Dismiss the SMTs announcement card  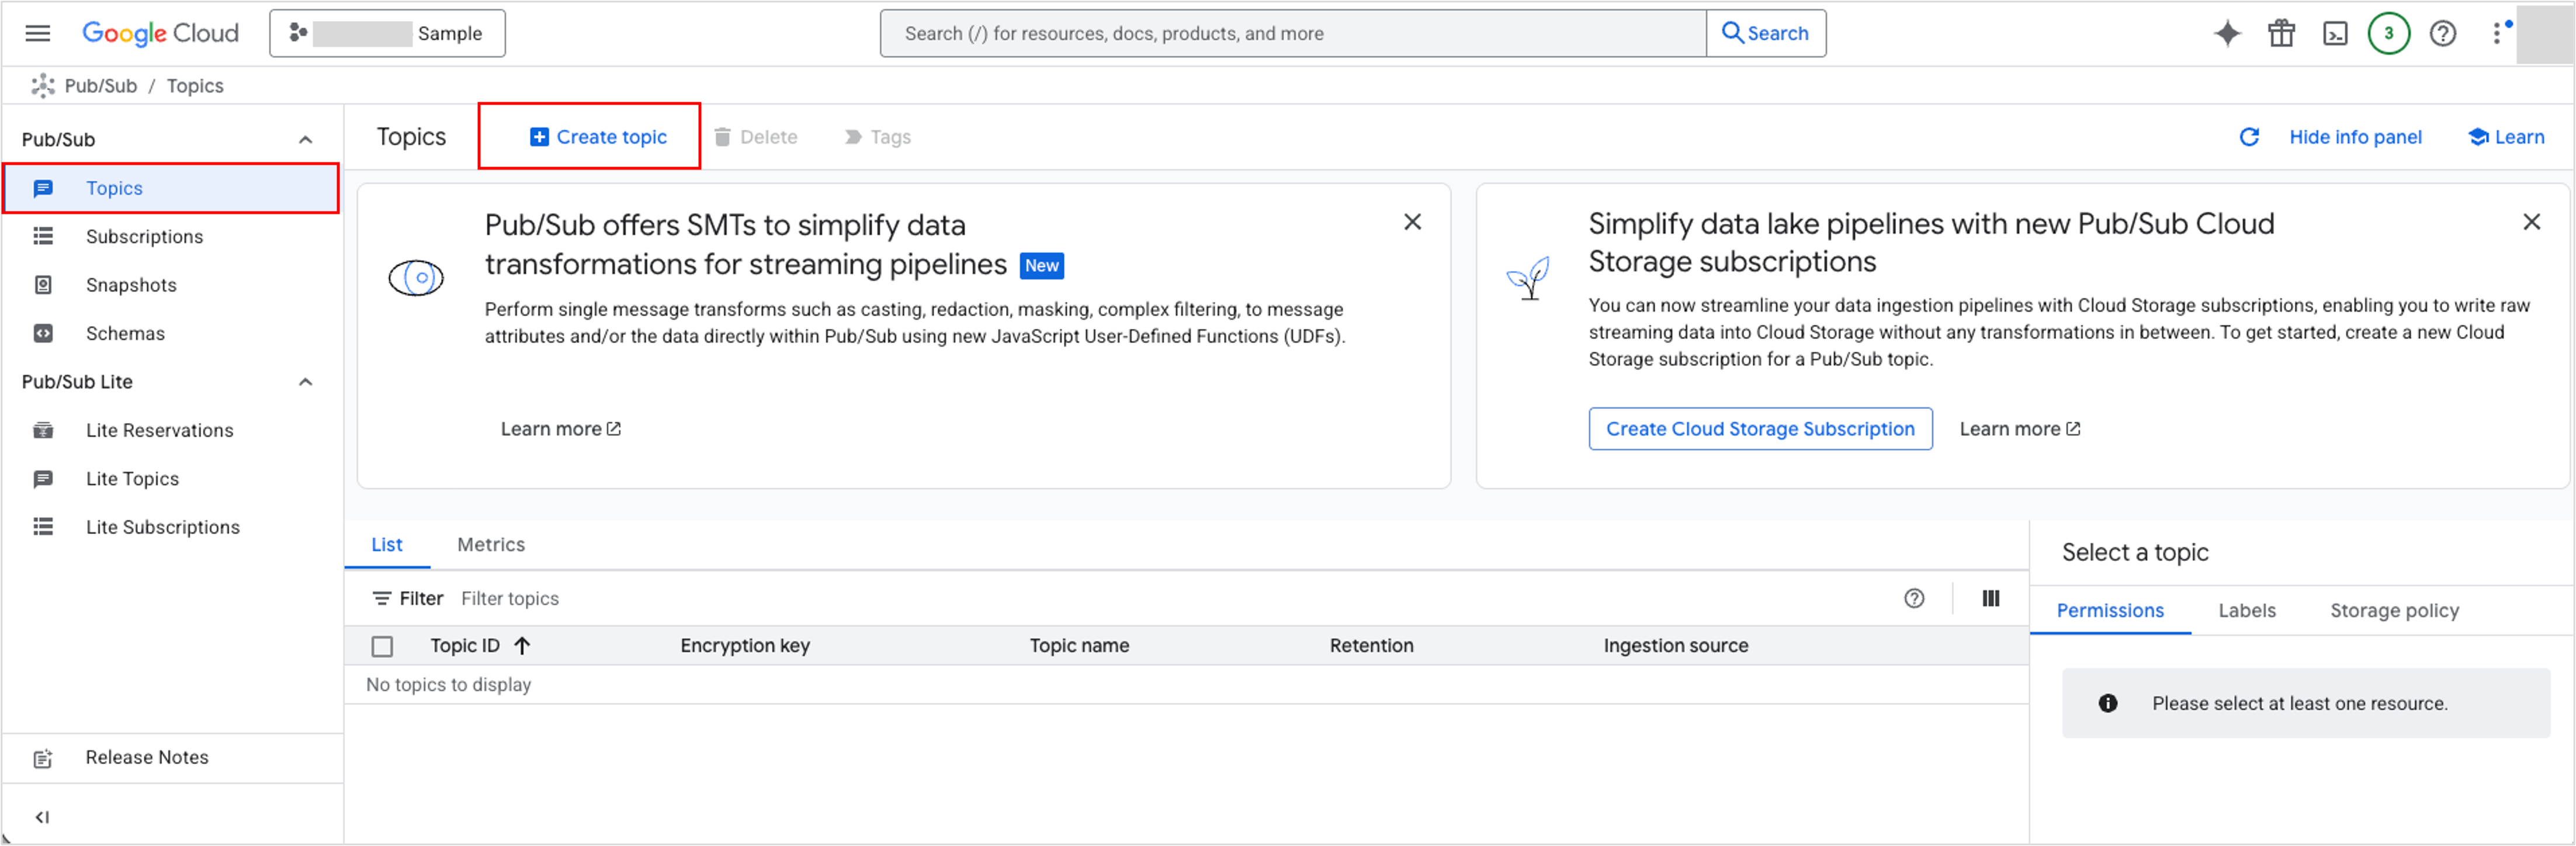[1412, 222]
